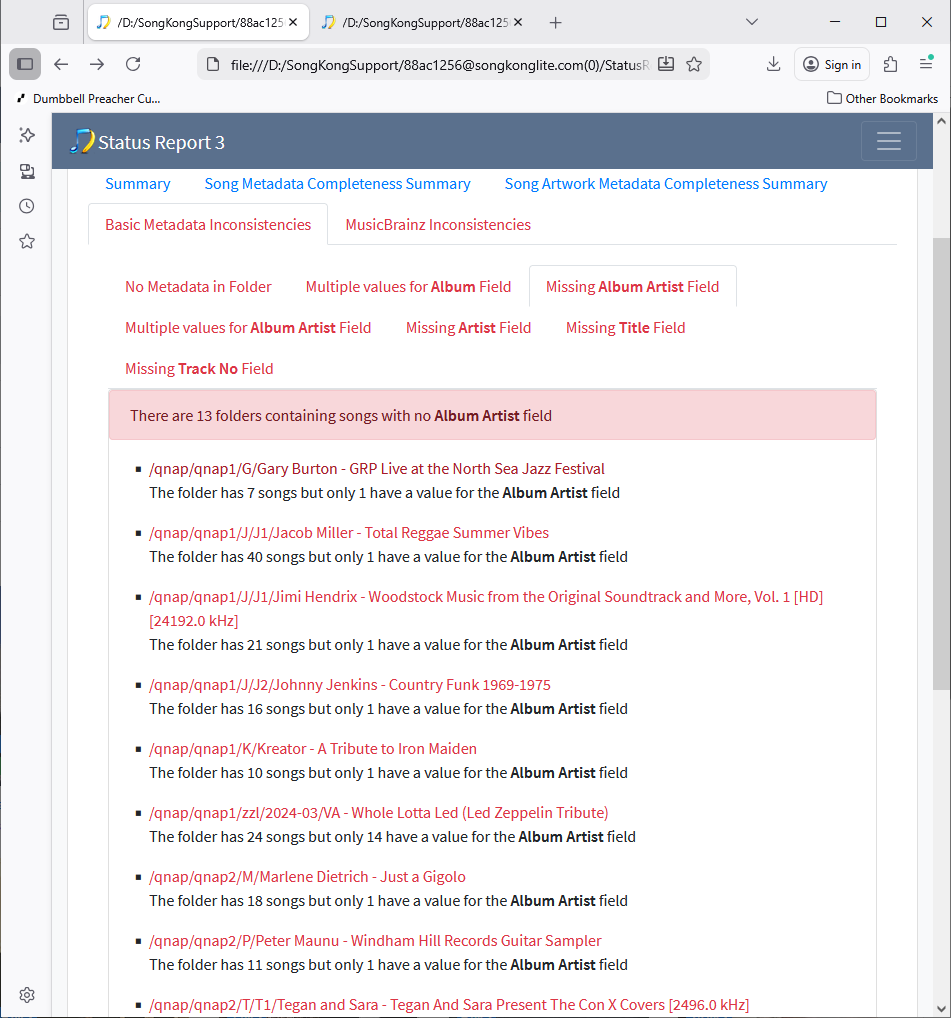Screen dimensions: 951x1018
Task: Switch to the MusicBrainz Inconsistencies tab
Action: [438, 225]
